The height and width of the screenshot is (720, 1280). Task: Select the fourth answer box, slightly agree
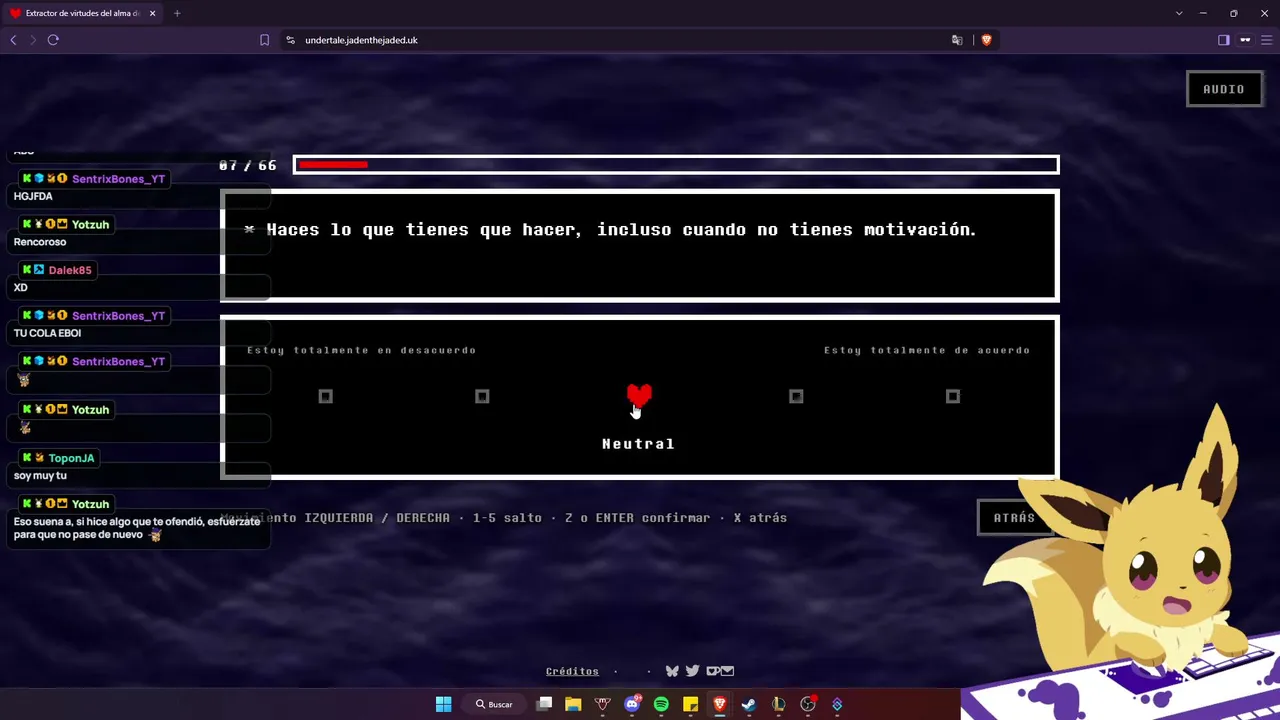click(x=796, y=397)
